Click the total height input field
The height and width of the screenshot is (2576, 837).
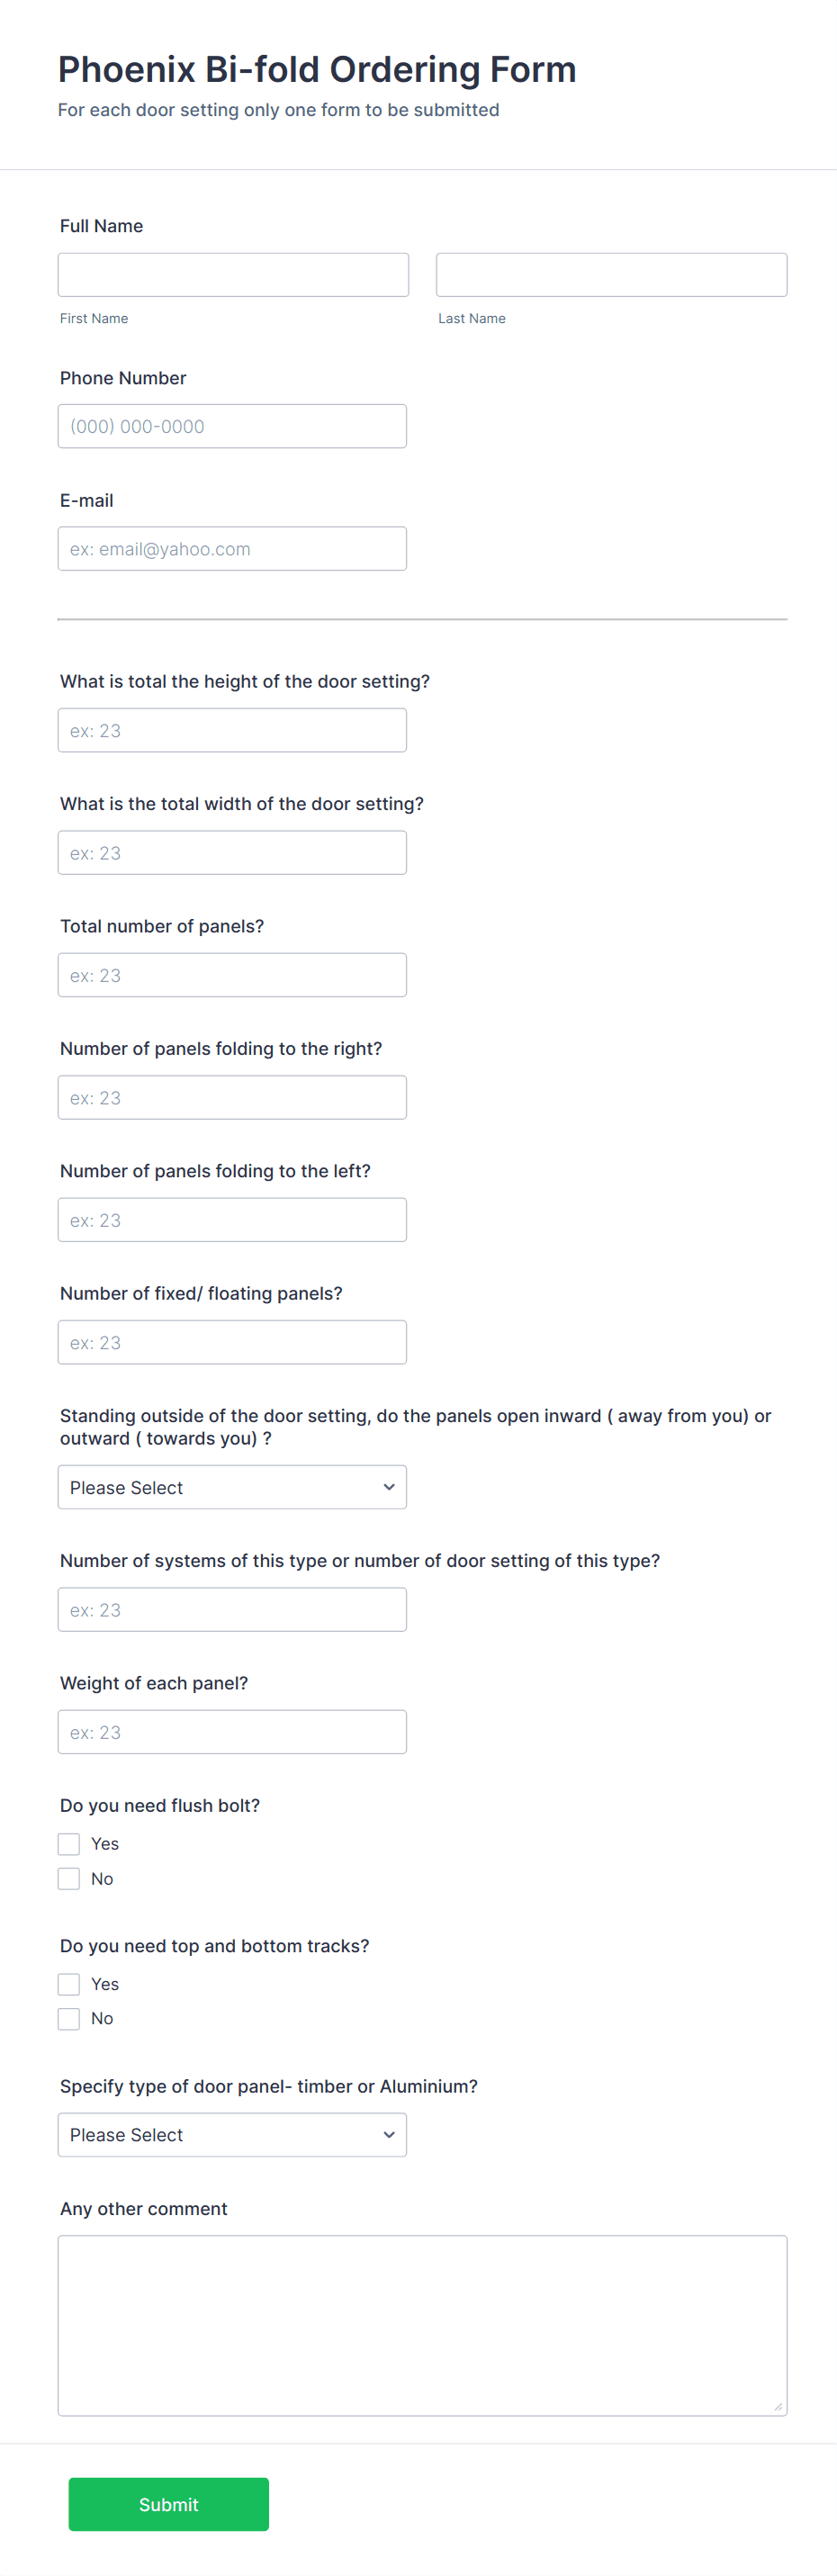coord(232,729)
